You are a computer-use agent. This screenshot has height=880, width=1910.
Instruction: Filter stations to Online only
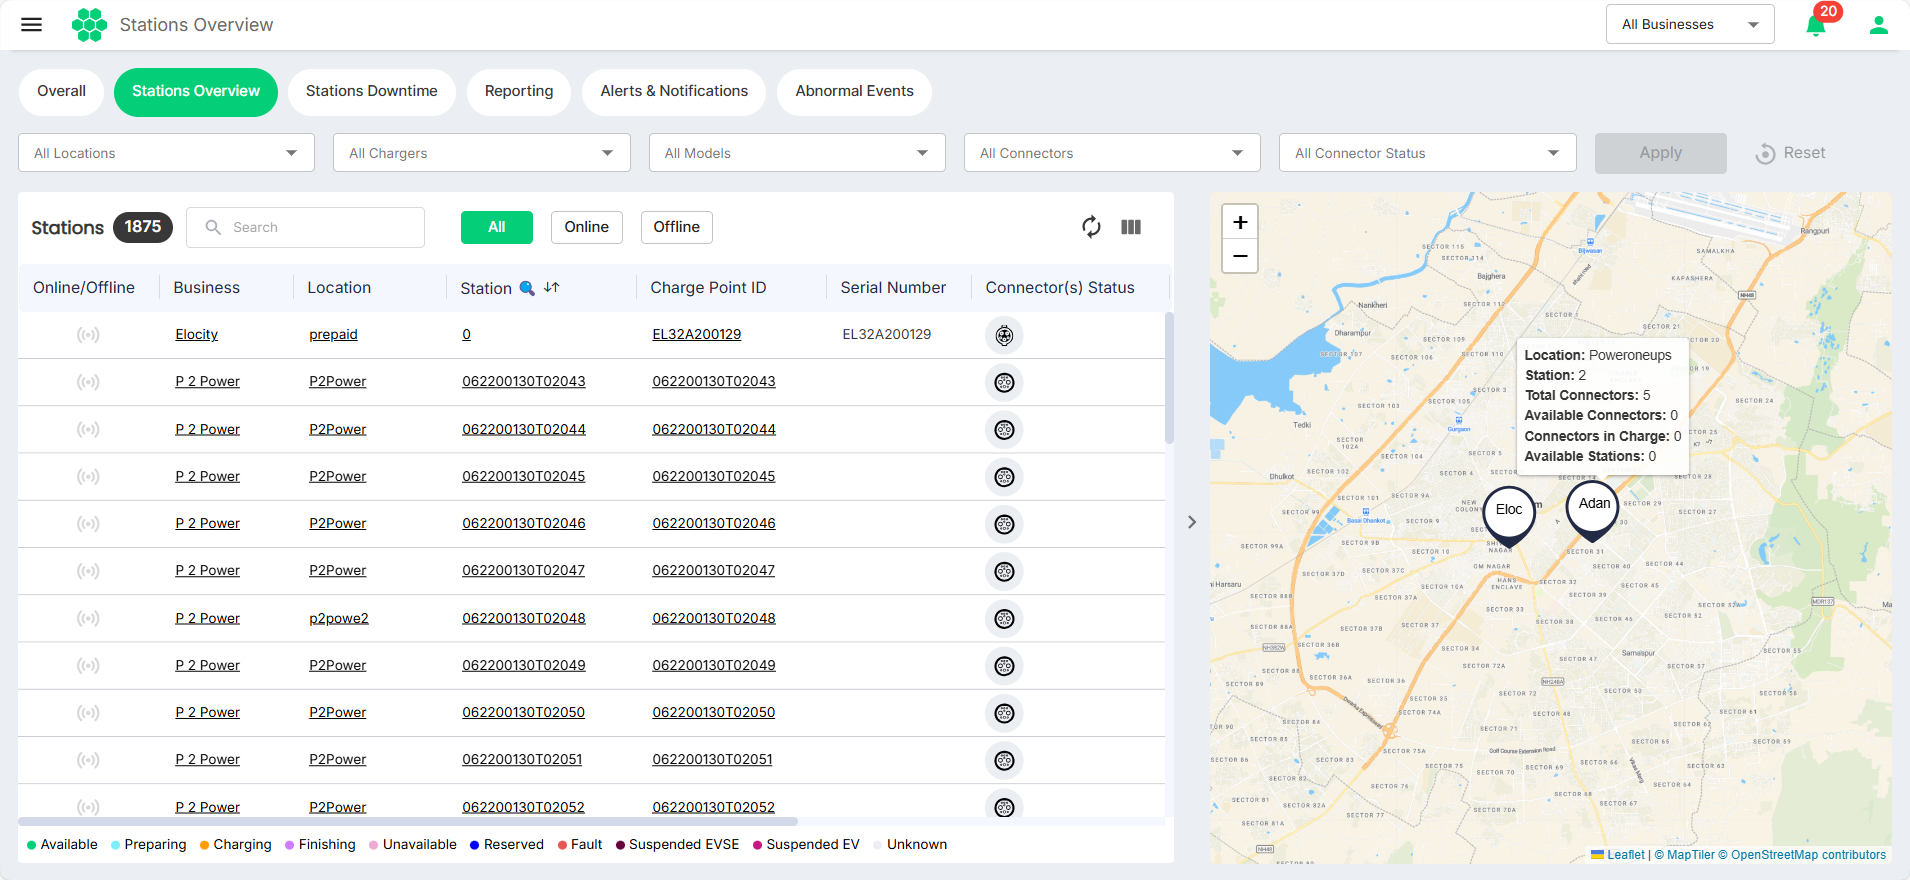586,227
